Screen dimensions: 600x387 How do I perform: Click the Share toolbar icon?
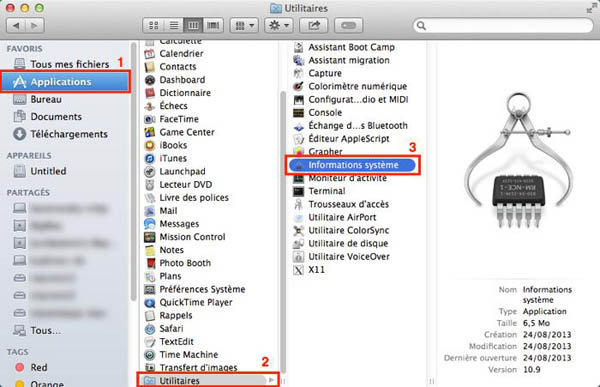point(314,26)
